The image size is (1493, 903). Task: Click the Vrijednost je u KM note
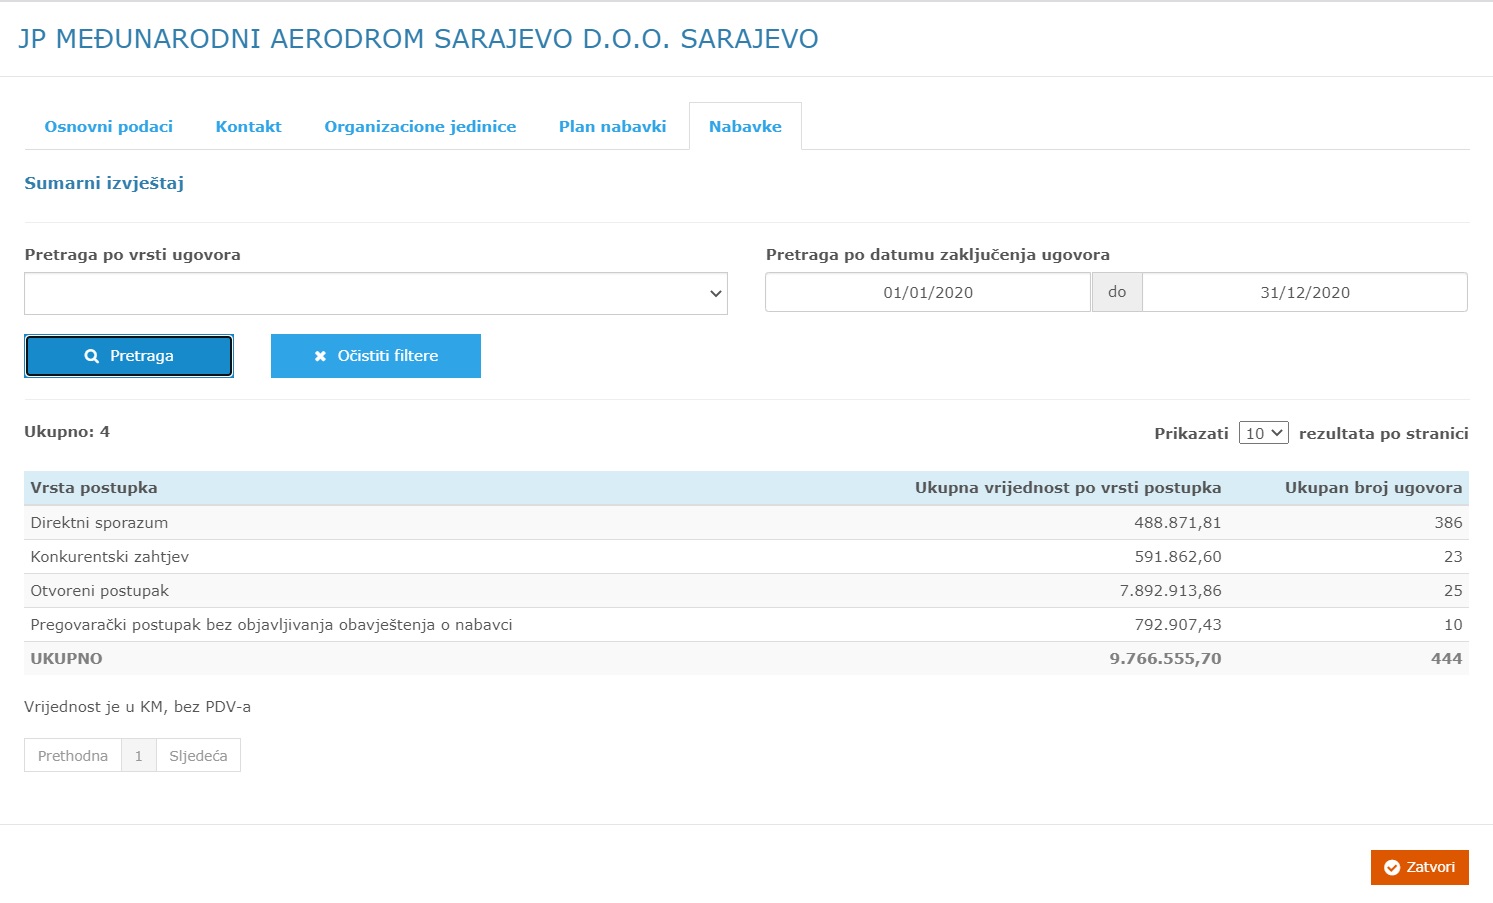[x=137, y=707]
